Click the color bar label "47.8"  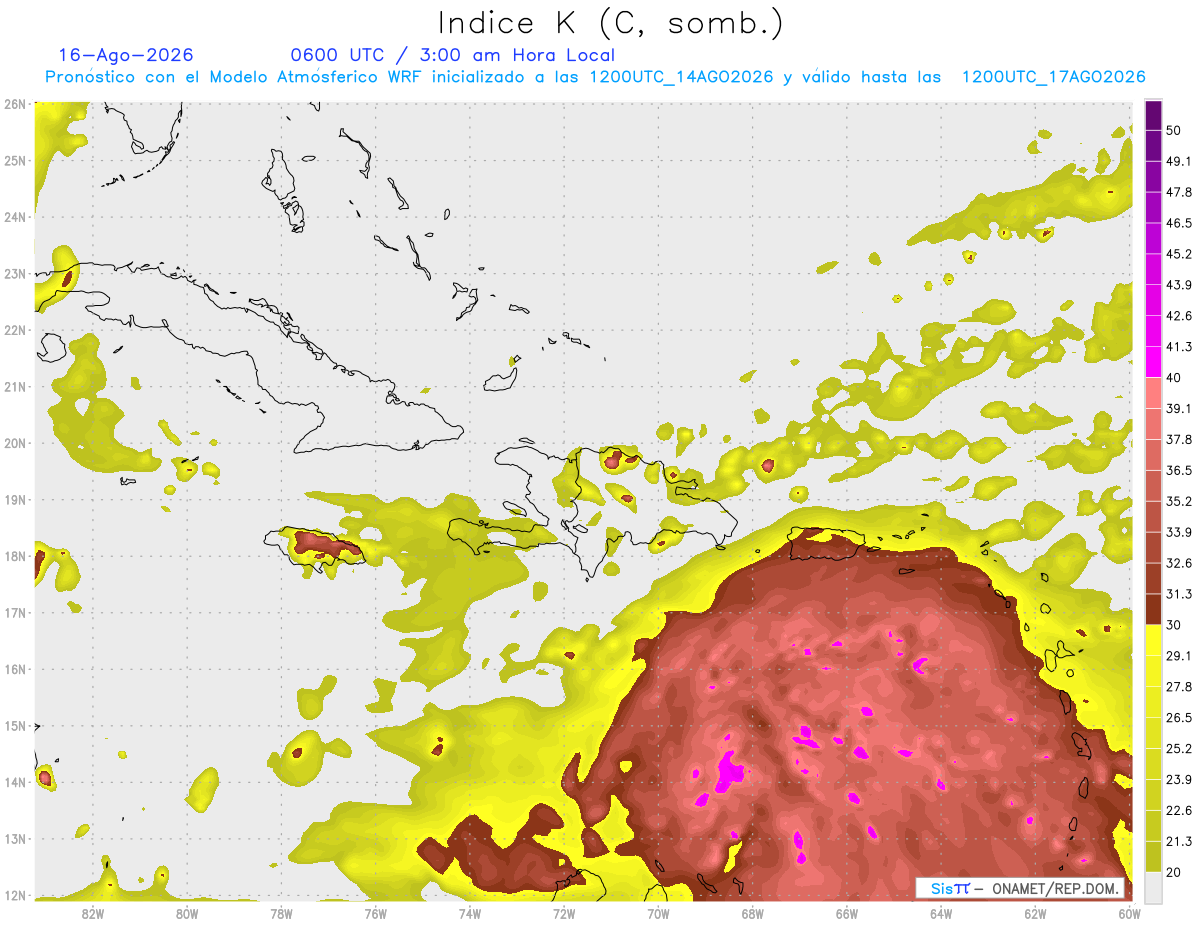pyautogui.click(x=1179, y=192)
